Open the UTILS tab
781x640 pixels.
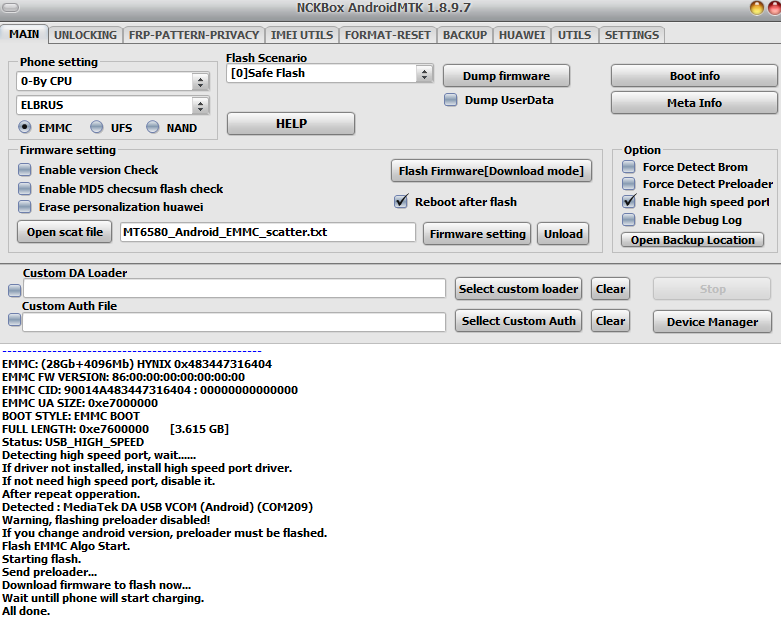coord(574,35)
